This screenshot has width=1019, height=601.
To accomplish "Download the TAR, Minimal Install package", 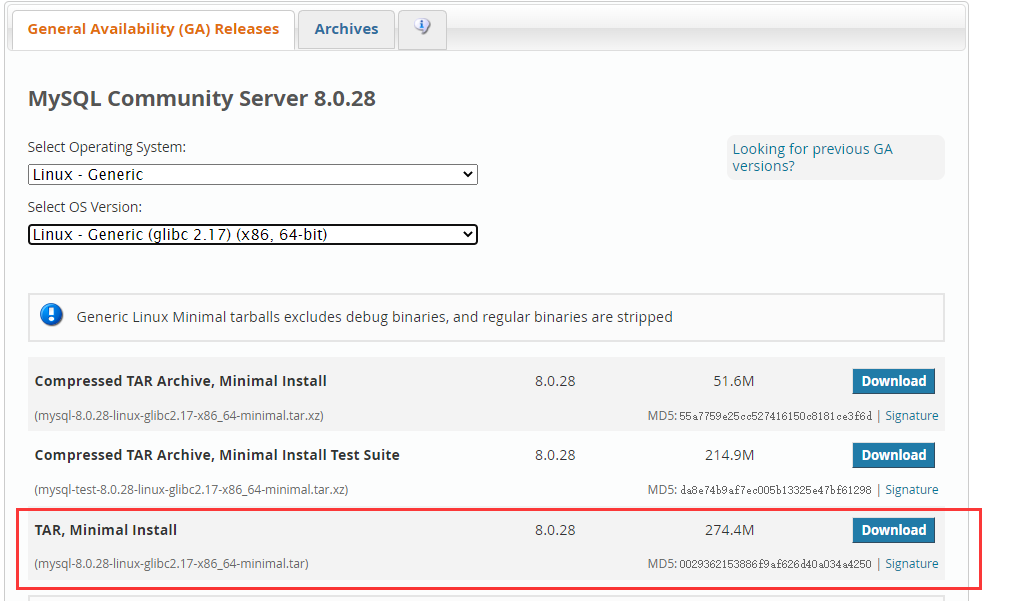I will [893, 530].
